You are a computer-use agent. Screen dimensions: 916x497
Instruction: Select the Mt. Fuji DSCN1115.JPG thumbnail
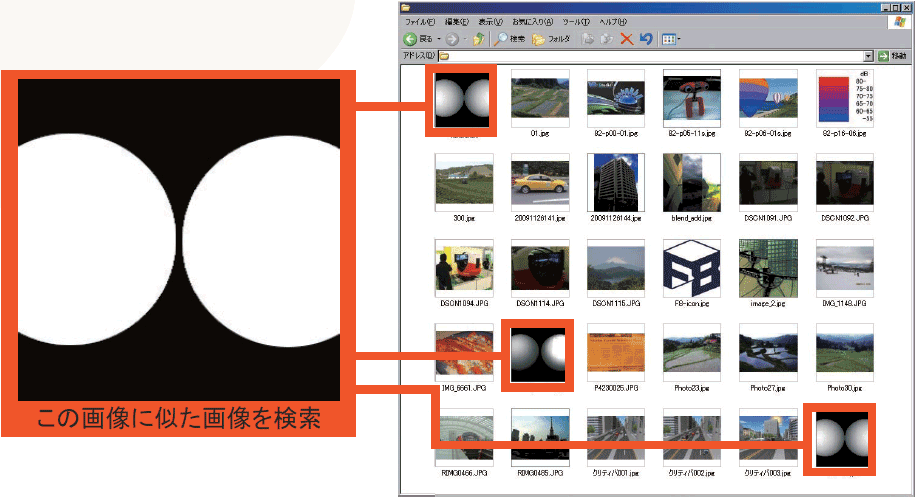616,268
